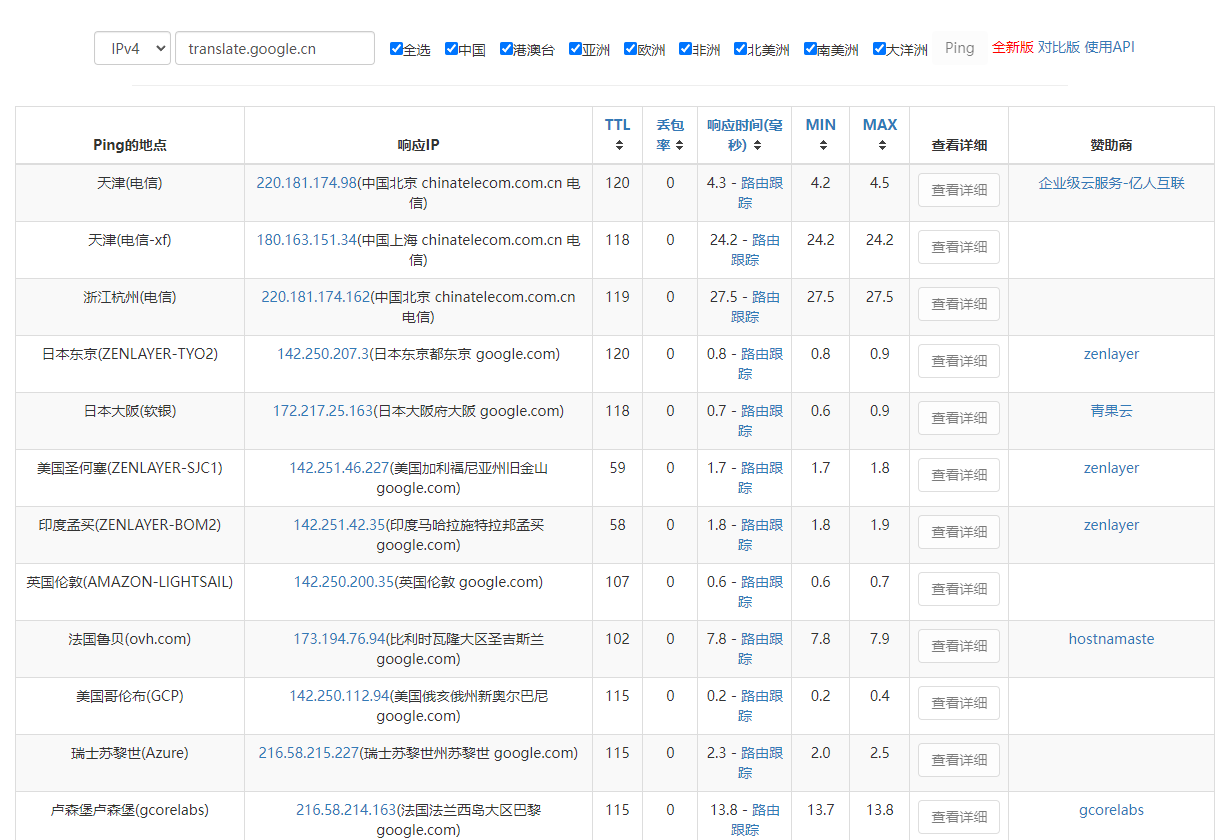Sort by the 丢包率 column

(670, 135)
